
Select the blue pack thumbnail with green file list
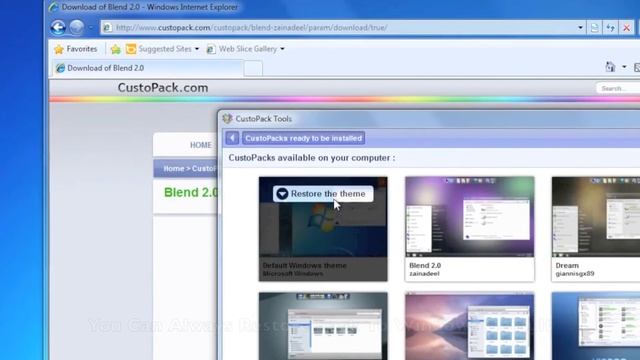coord(596,326)
